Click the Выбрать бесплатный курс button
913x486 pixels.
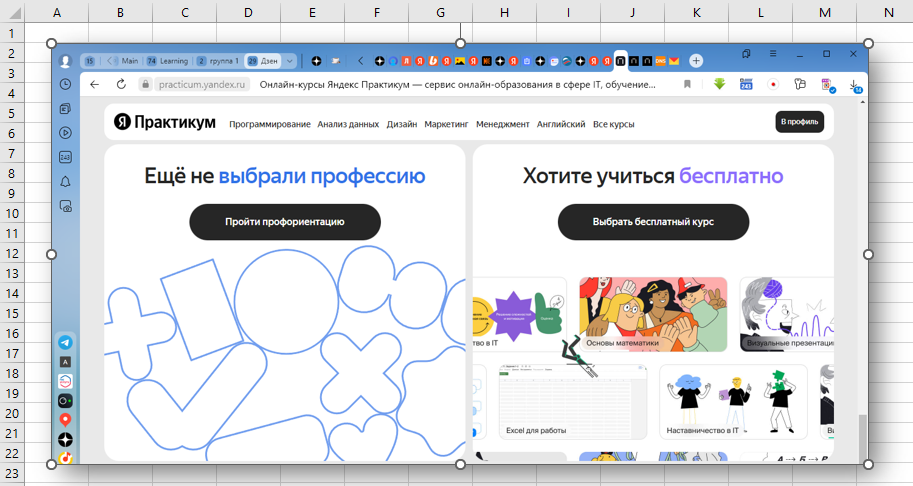click(653, 222)
